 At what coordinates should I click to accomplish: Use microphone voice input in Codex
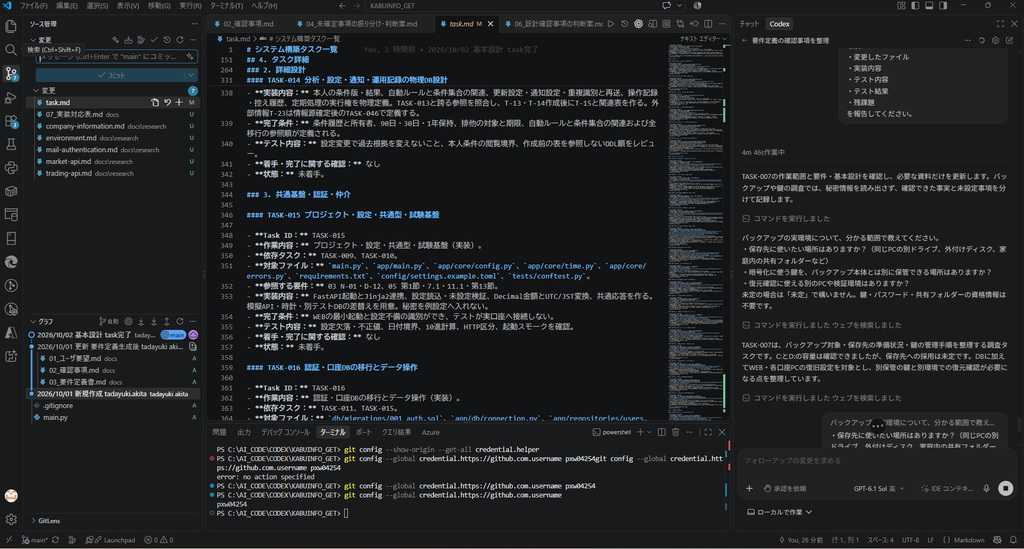986,488
